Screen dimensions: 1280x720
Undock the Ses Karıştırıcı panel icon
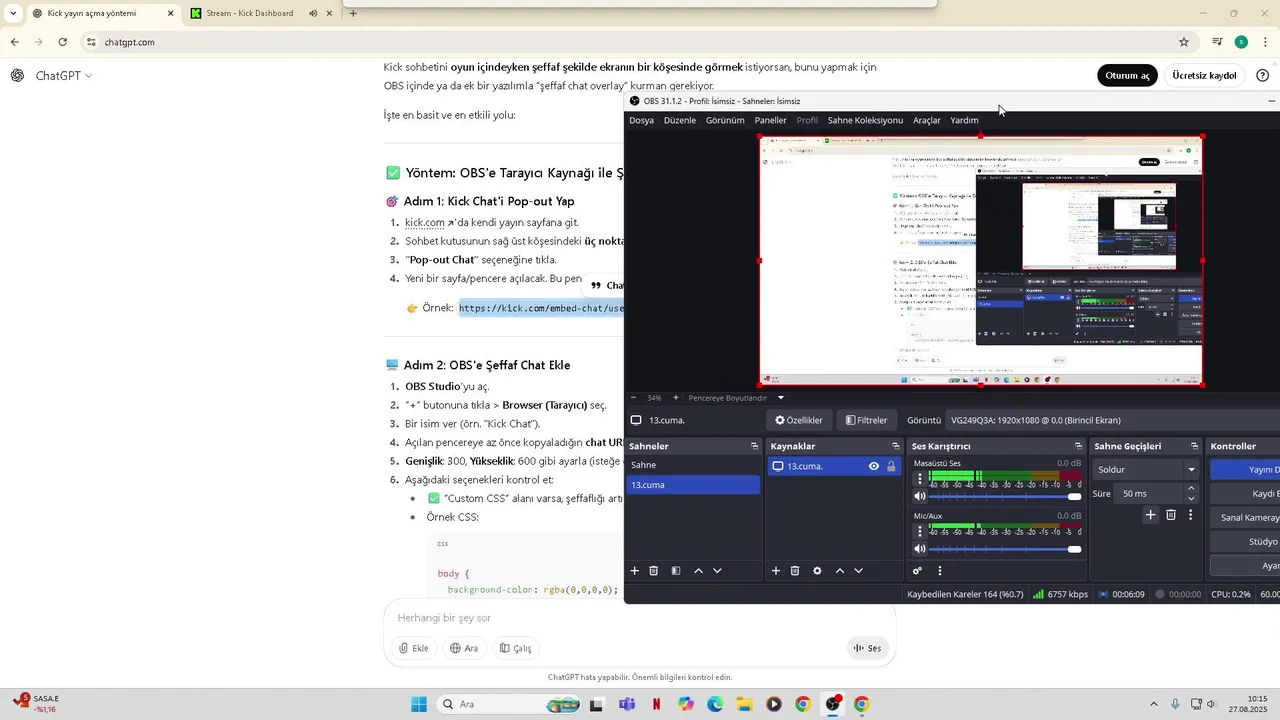coord(1078,446)
